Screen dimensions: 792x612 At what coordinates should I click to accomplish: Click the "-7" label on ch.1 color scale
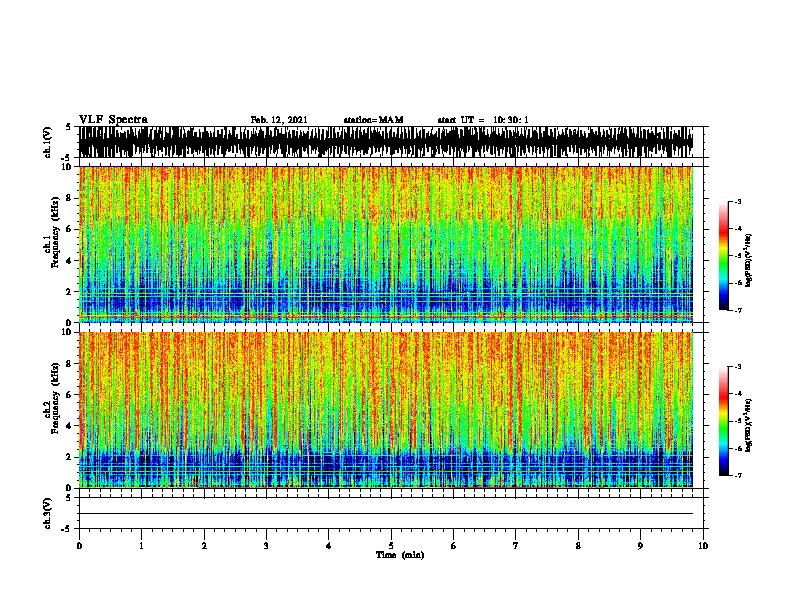tap(737, 310)
